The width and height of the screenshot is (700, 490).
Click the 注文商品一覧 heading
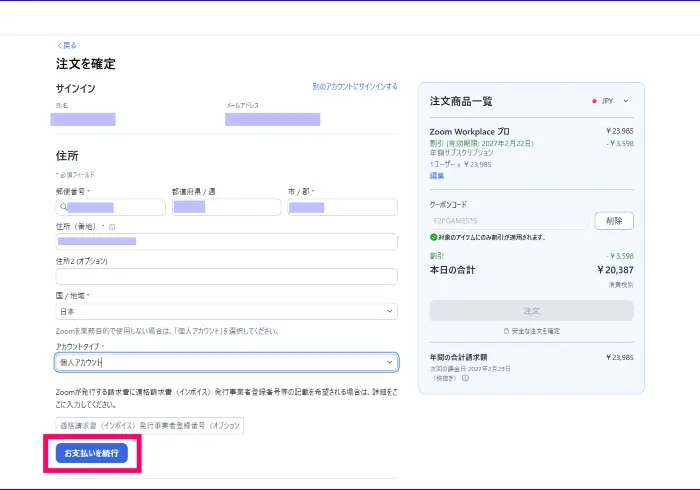pos(461,101)
